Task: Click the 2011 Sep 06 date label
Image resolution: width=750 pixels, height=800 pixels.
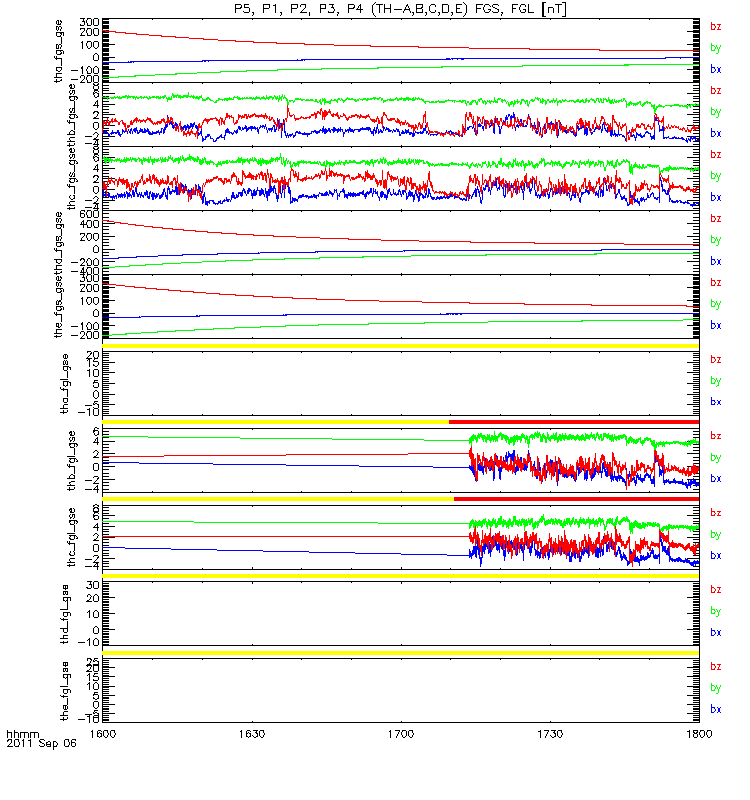Action: click(x=41, y=743)
